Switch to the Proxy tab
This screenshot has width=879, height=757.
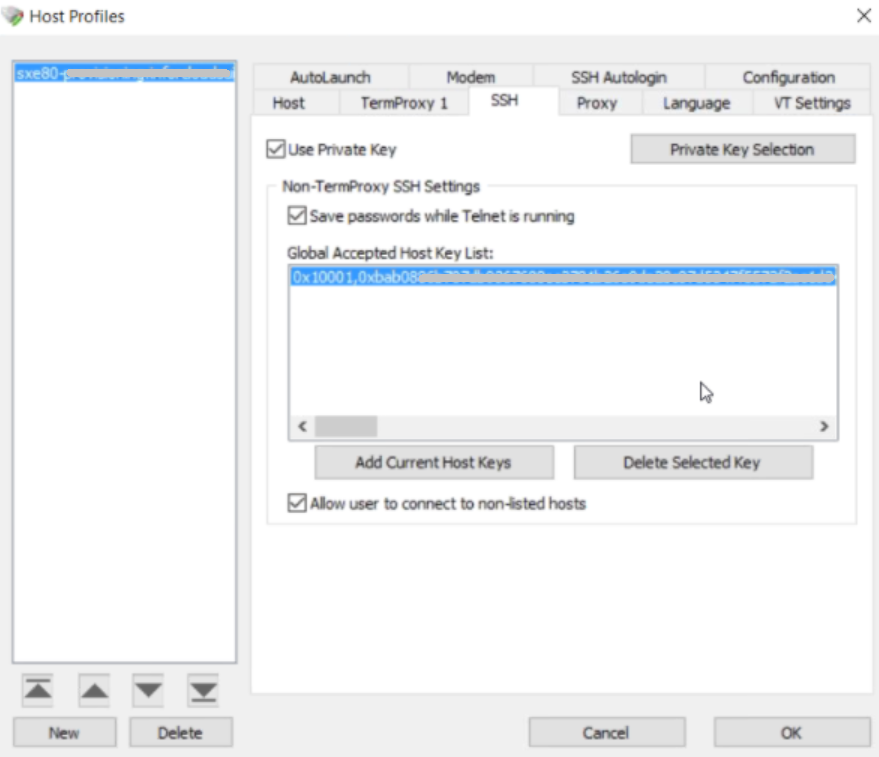click(598, 102)
